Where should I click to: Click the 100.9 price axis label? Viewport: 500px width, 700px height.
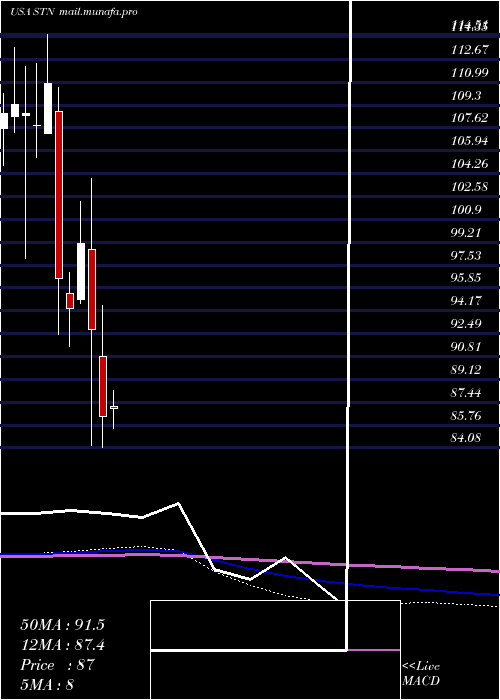(466, 210)
